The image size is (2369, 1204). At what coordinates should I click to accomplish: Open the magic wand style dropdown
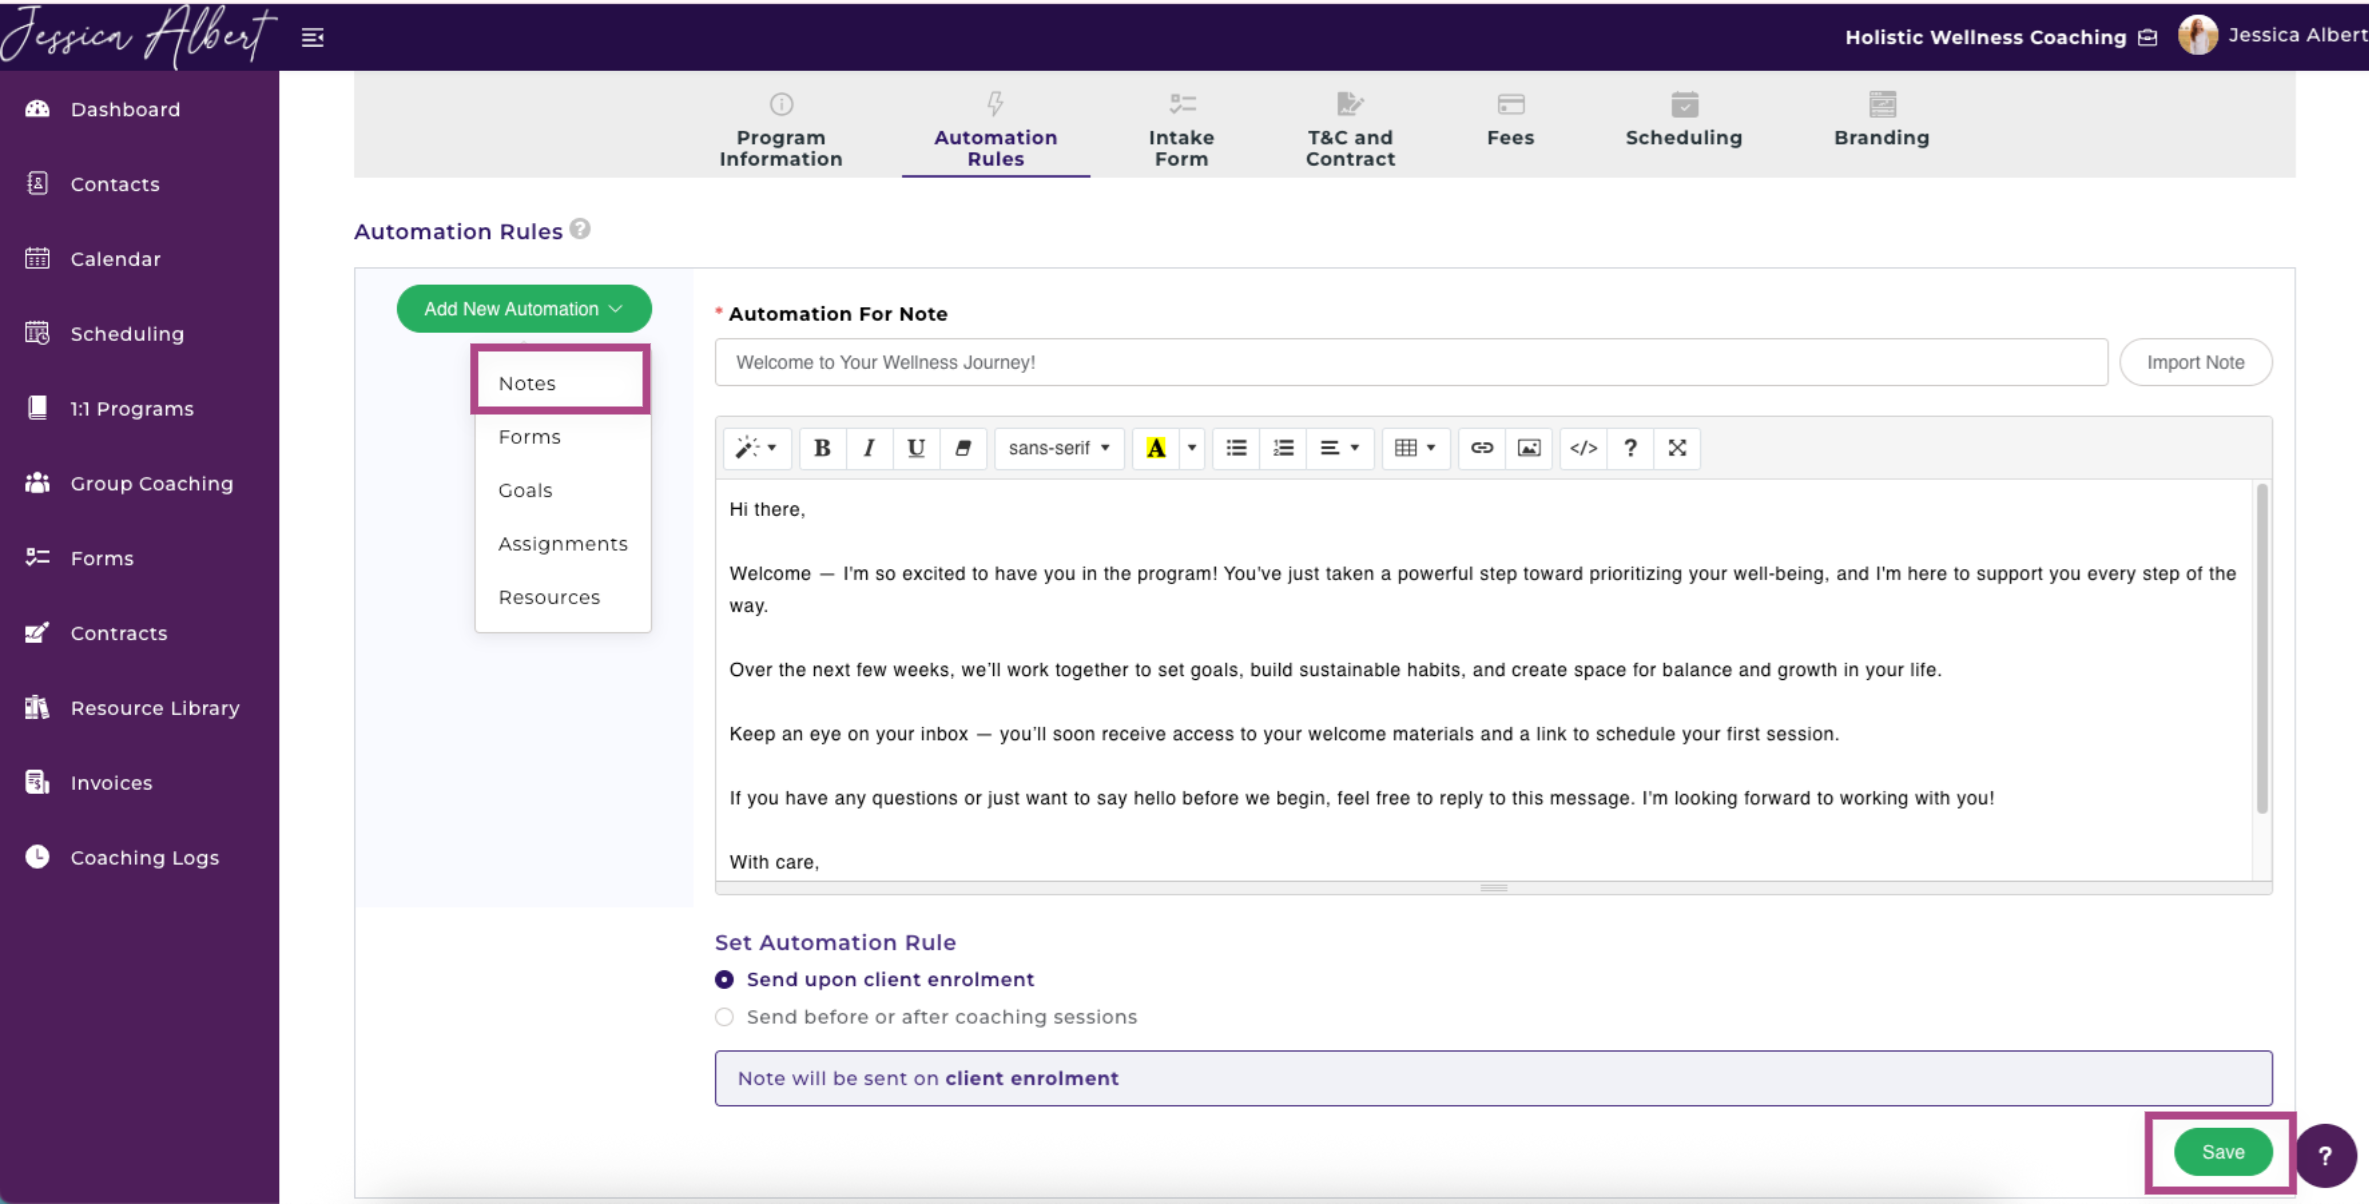pos(757,448)
